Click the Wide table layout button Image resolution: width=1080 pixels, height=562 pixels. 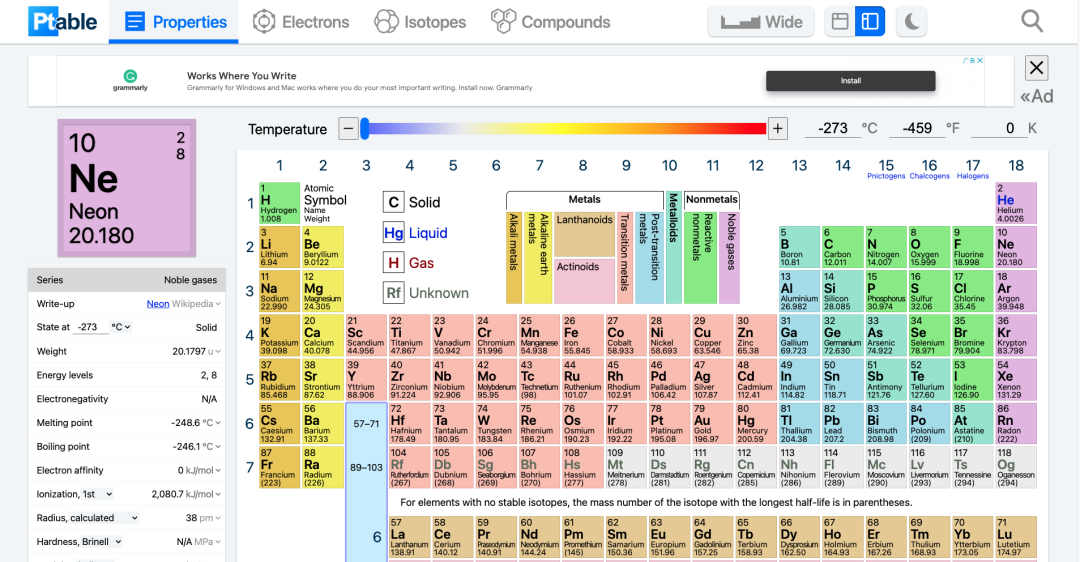point(762,21)
